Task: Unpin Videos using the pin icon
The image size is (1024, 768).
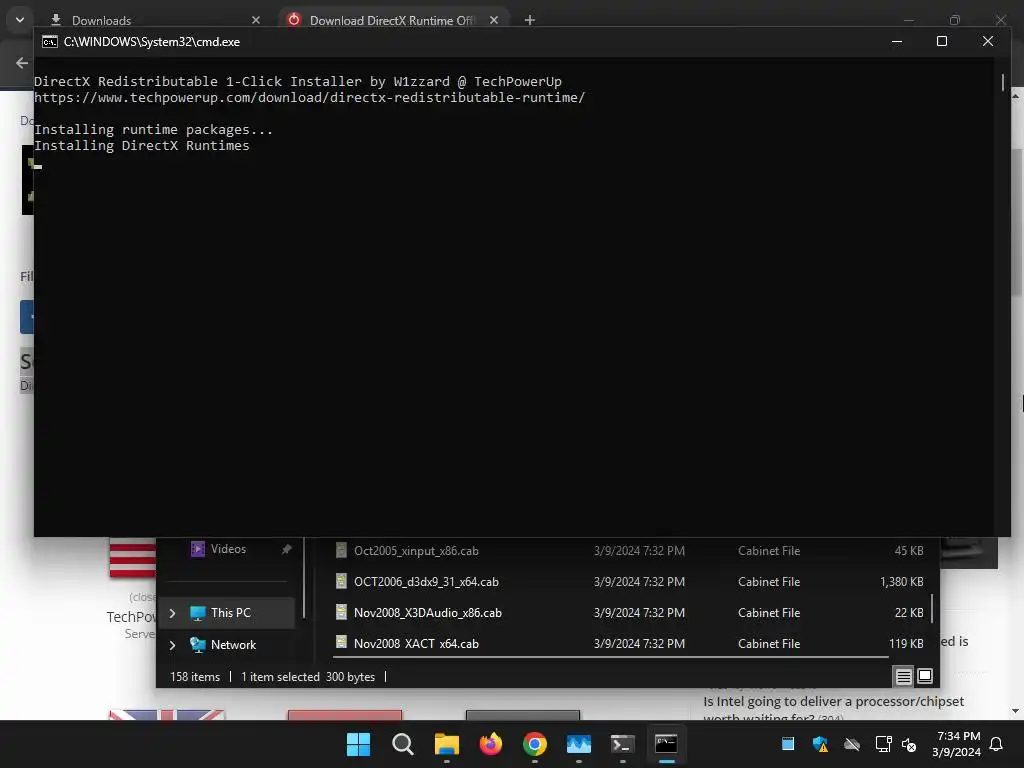Action: [286, 549]
